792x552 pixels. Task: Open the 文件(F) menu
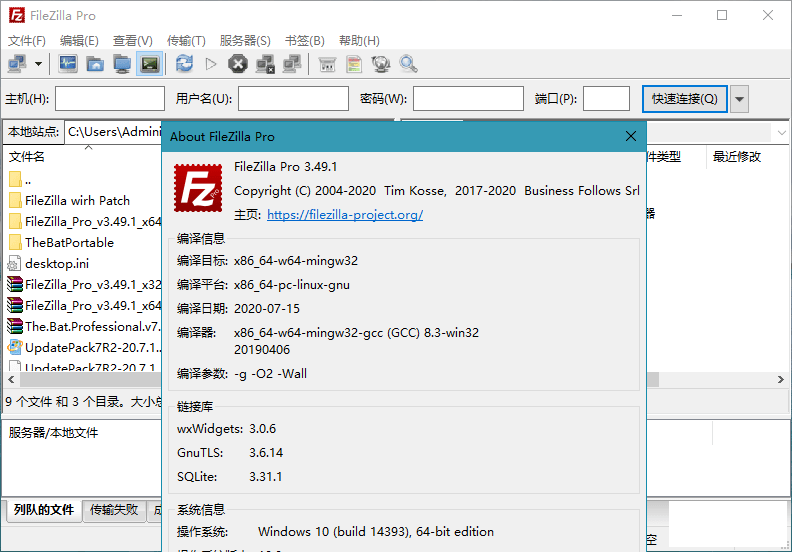point(27,40)
